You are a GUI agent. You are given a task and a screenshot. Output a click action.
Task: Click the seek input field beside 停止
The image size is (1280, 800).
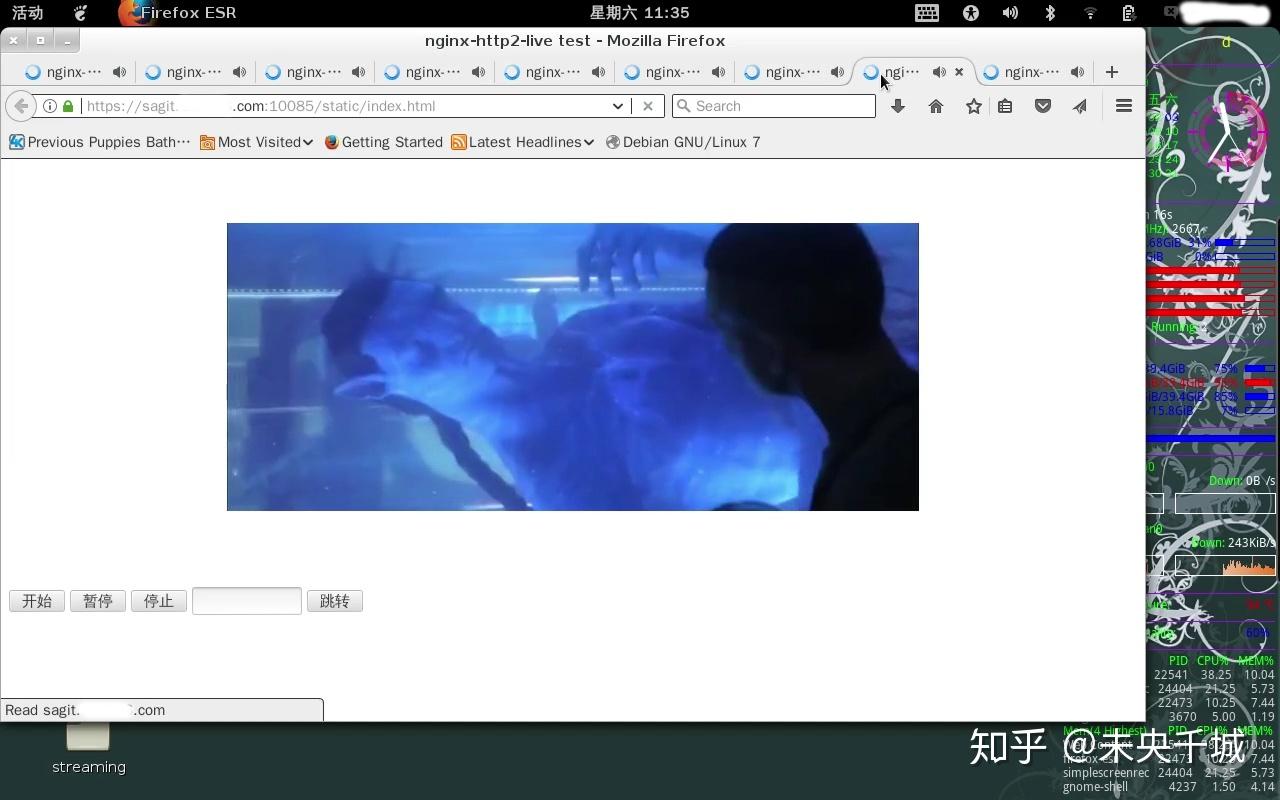tap(246, 600)
